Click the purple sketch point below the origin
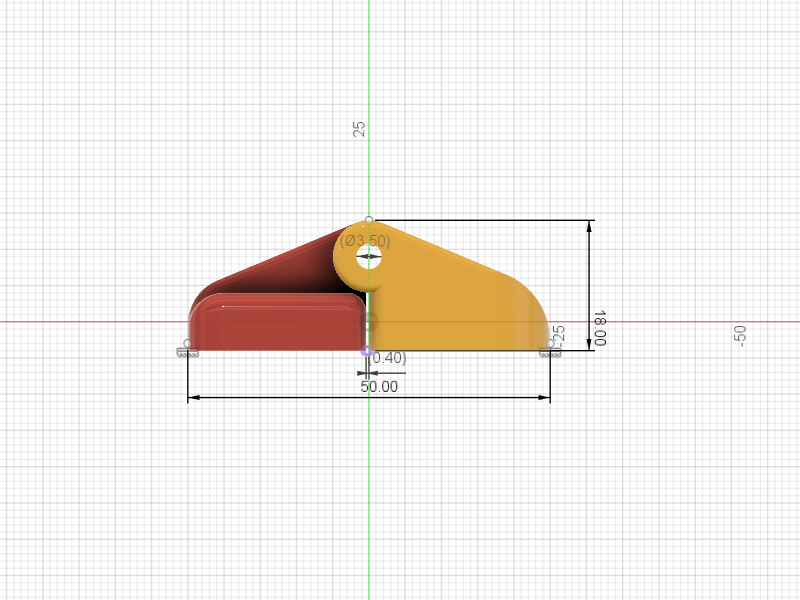Viewport: 800px width, 600px height. 368,351
